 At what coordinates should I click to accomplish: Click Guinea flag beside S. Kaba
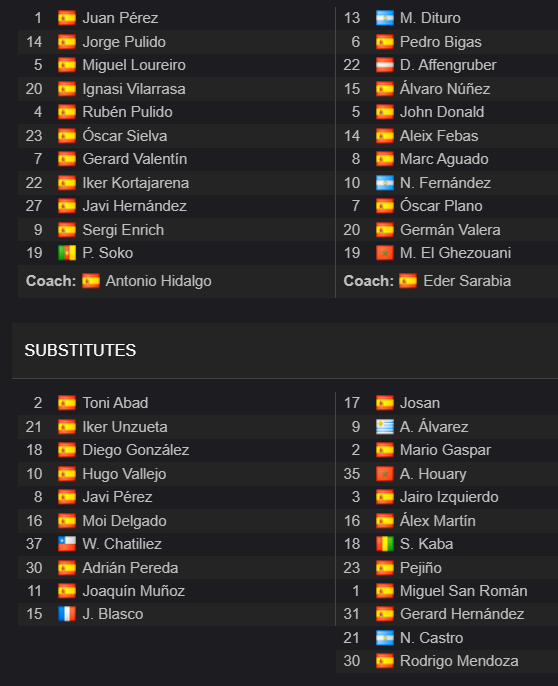pyautogui.click(x=385, y=544)
